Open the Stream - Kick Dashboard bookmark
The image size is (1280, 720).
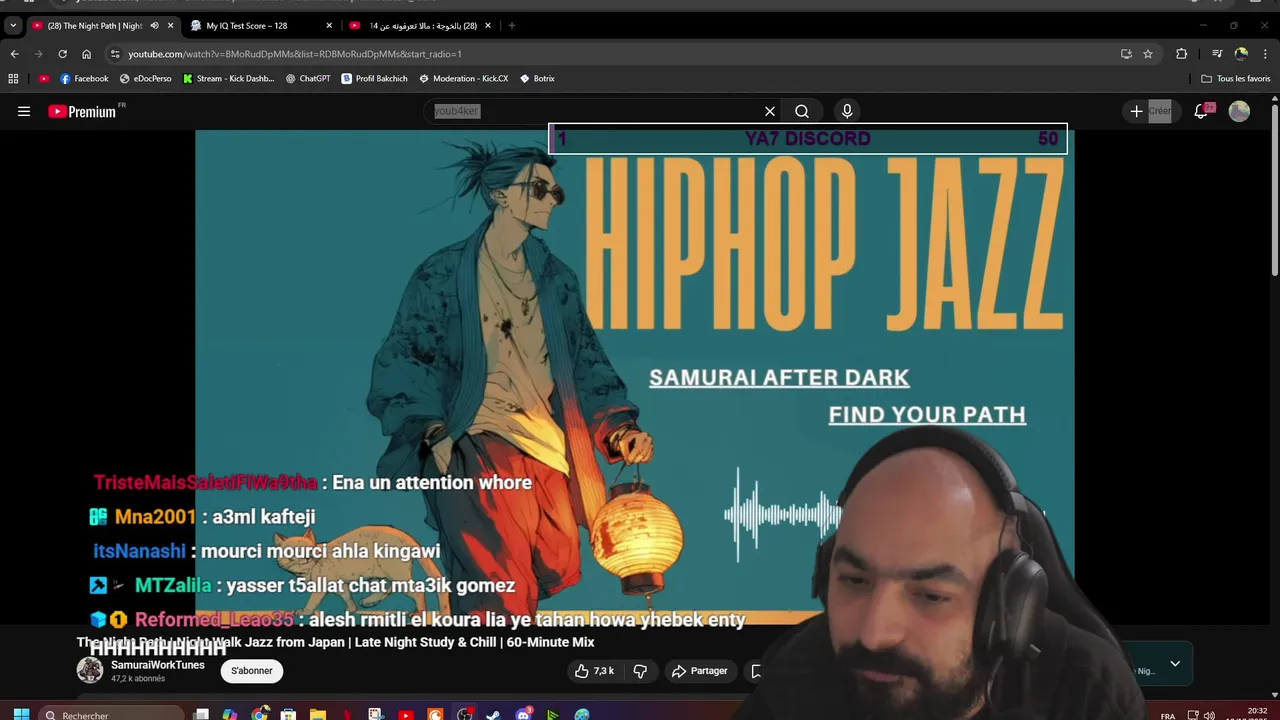click(x=228, y=78)
